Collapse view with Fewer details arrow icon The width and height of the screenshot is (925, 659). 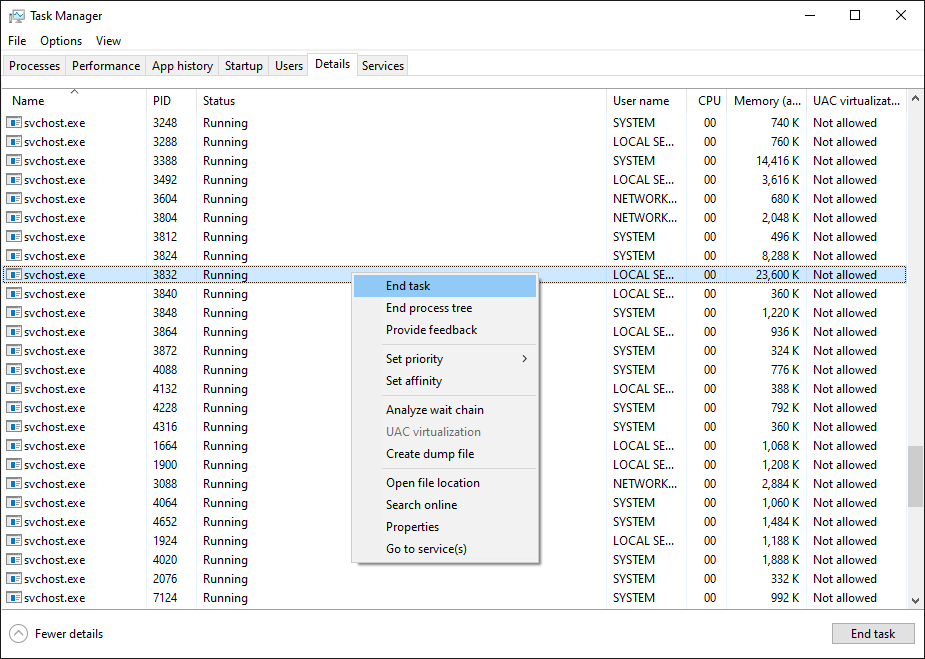coord(19,634)
